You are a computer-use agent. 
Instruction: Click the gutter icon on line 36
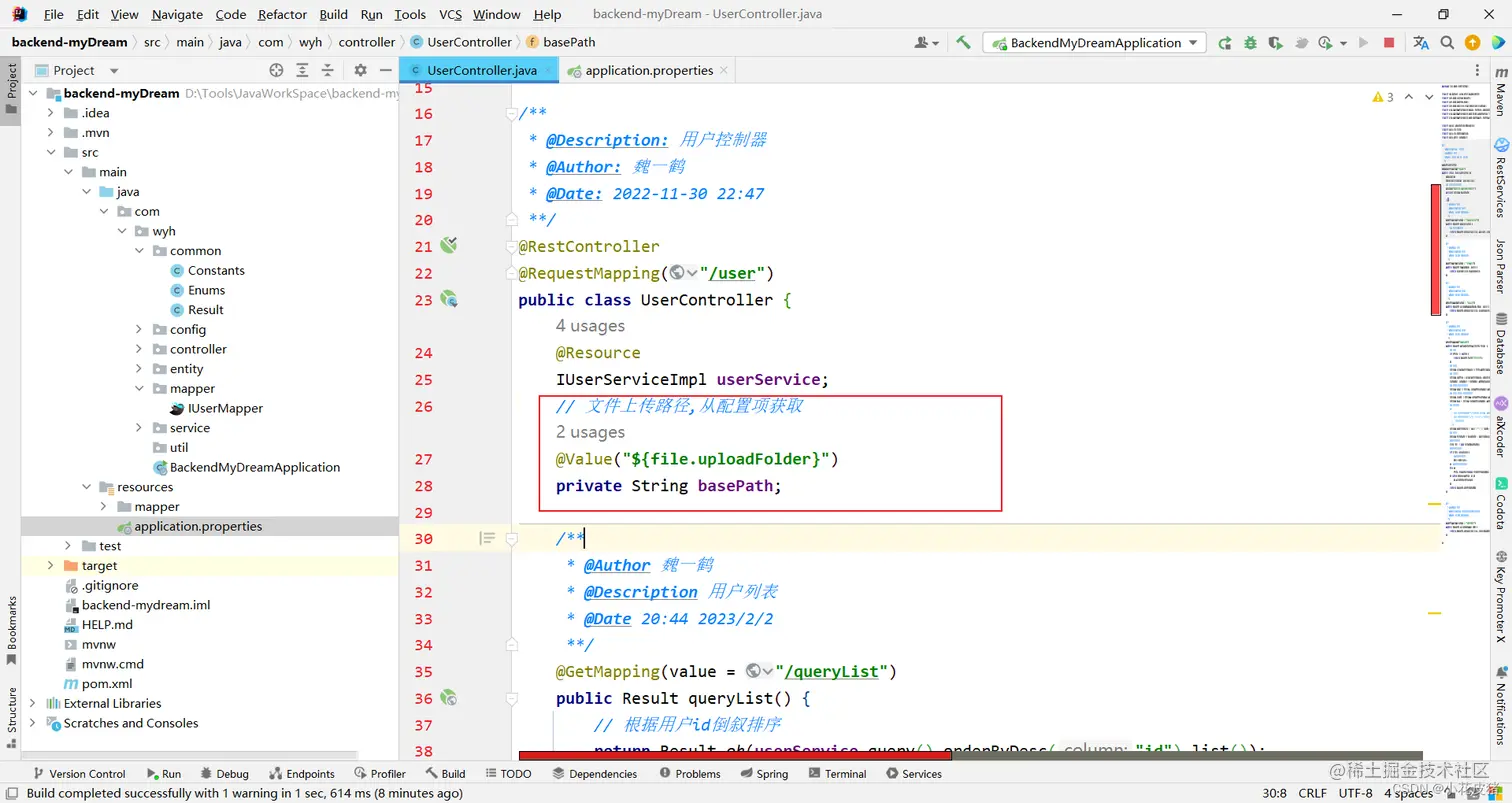click(x=448, y=697)
